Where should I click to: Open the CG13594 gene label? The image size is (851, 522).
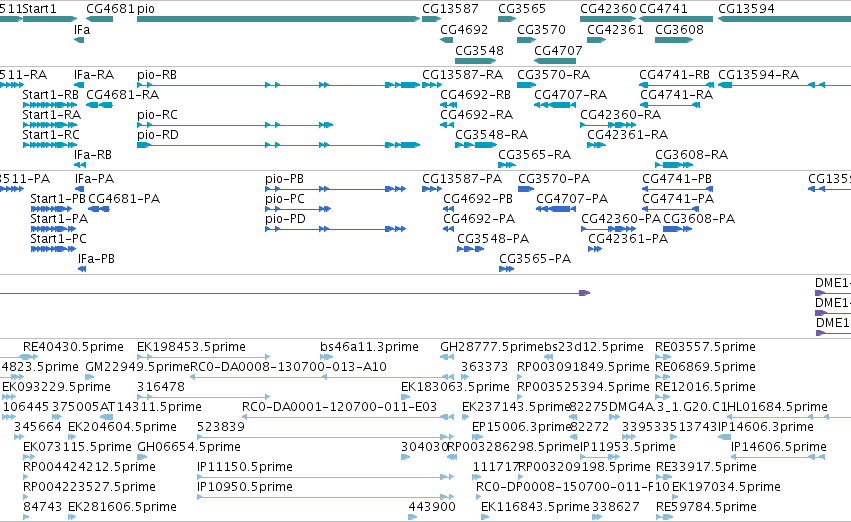[x=746, y=9]
